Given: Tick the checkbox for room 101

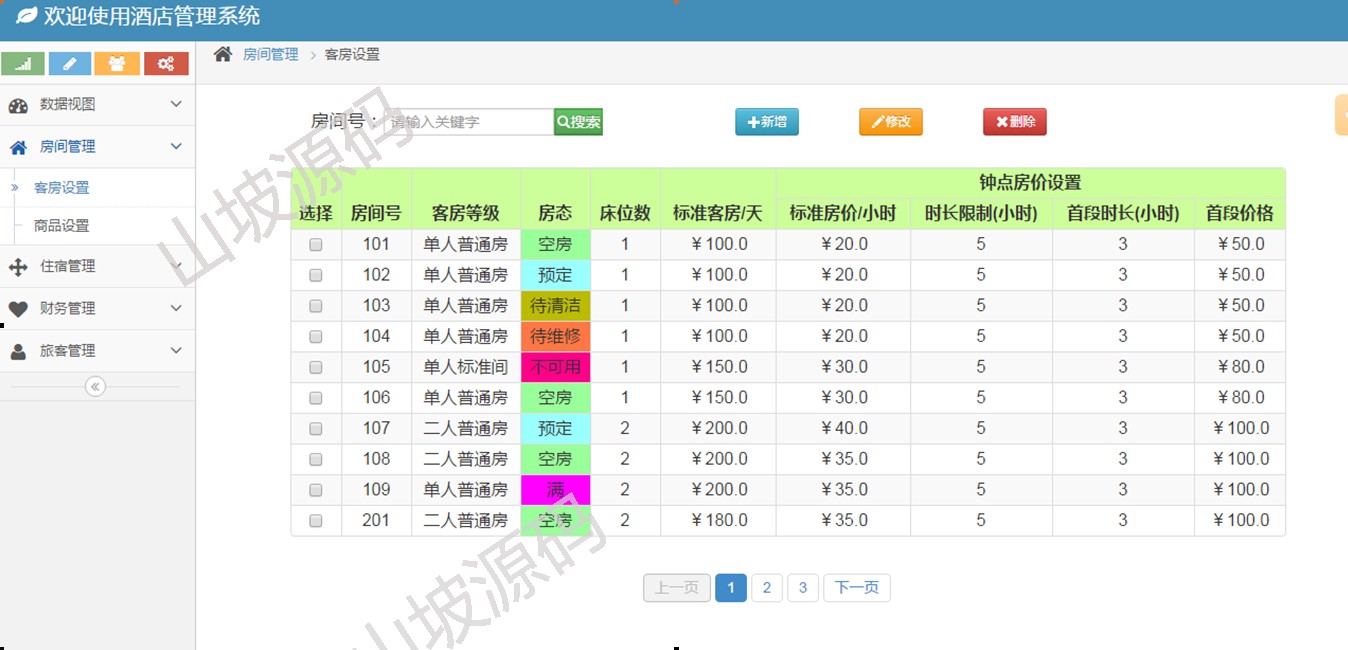Looking at the screenshot, I should tap(316, 245).
